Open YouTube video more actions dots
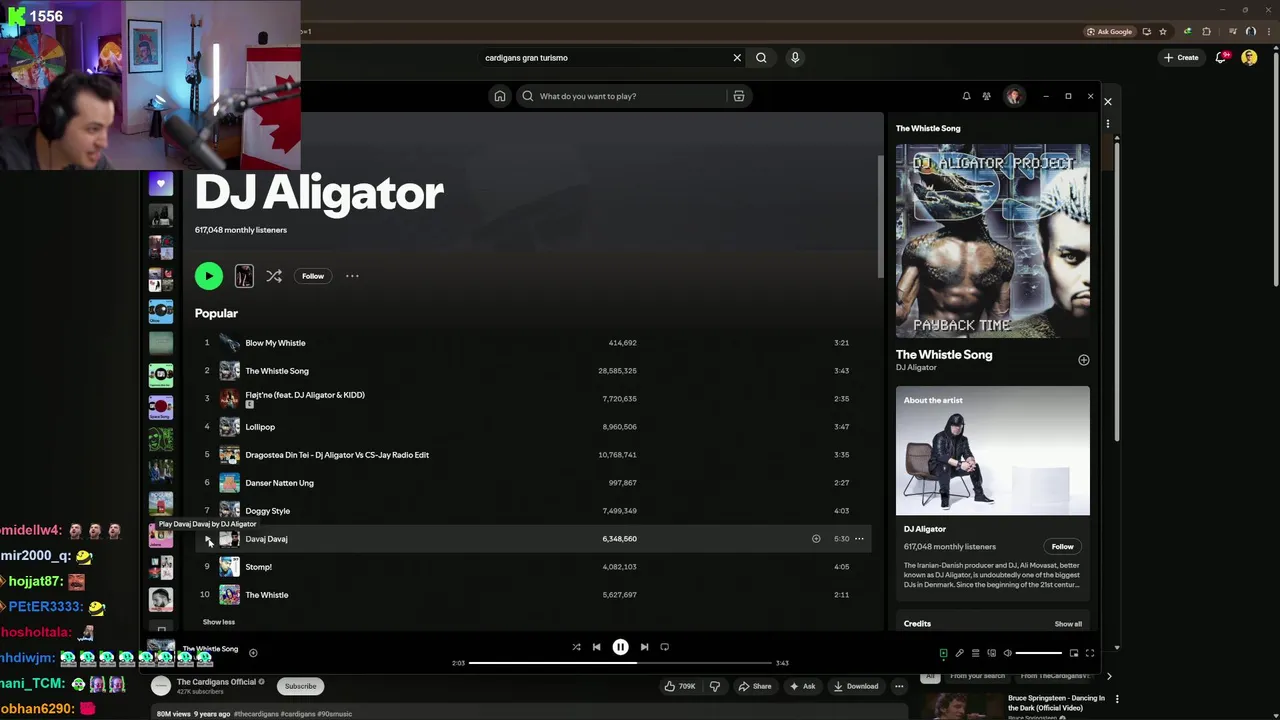 point(899,686)
